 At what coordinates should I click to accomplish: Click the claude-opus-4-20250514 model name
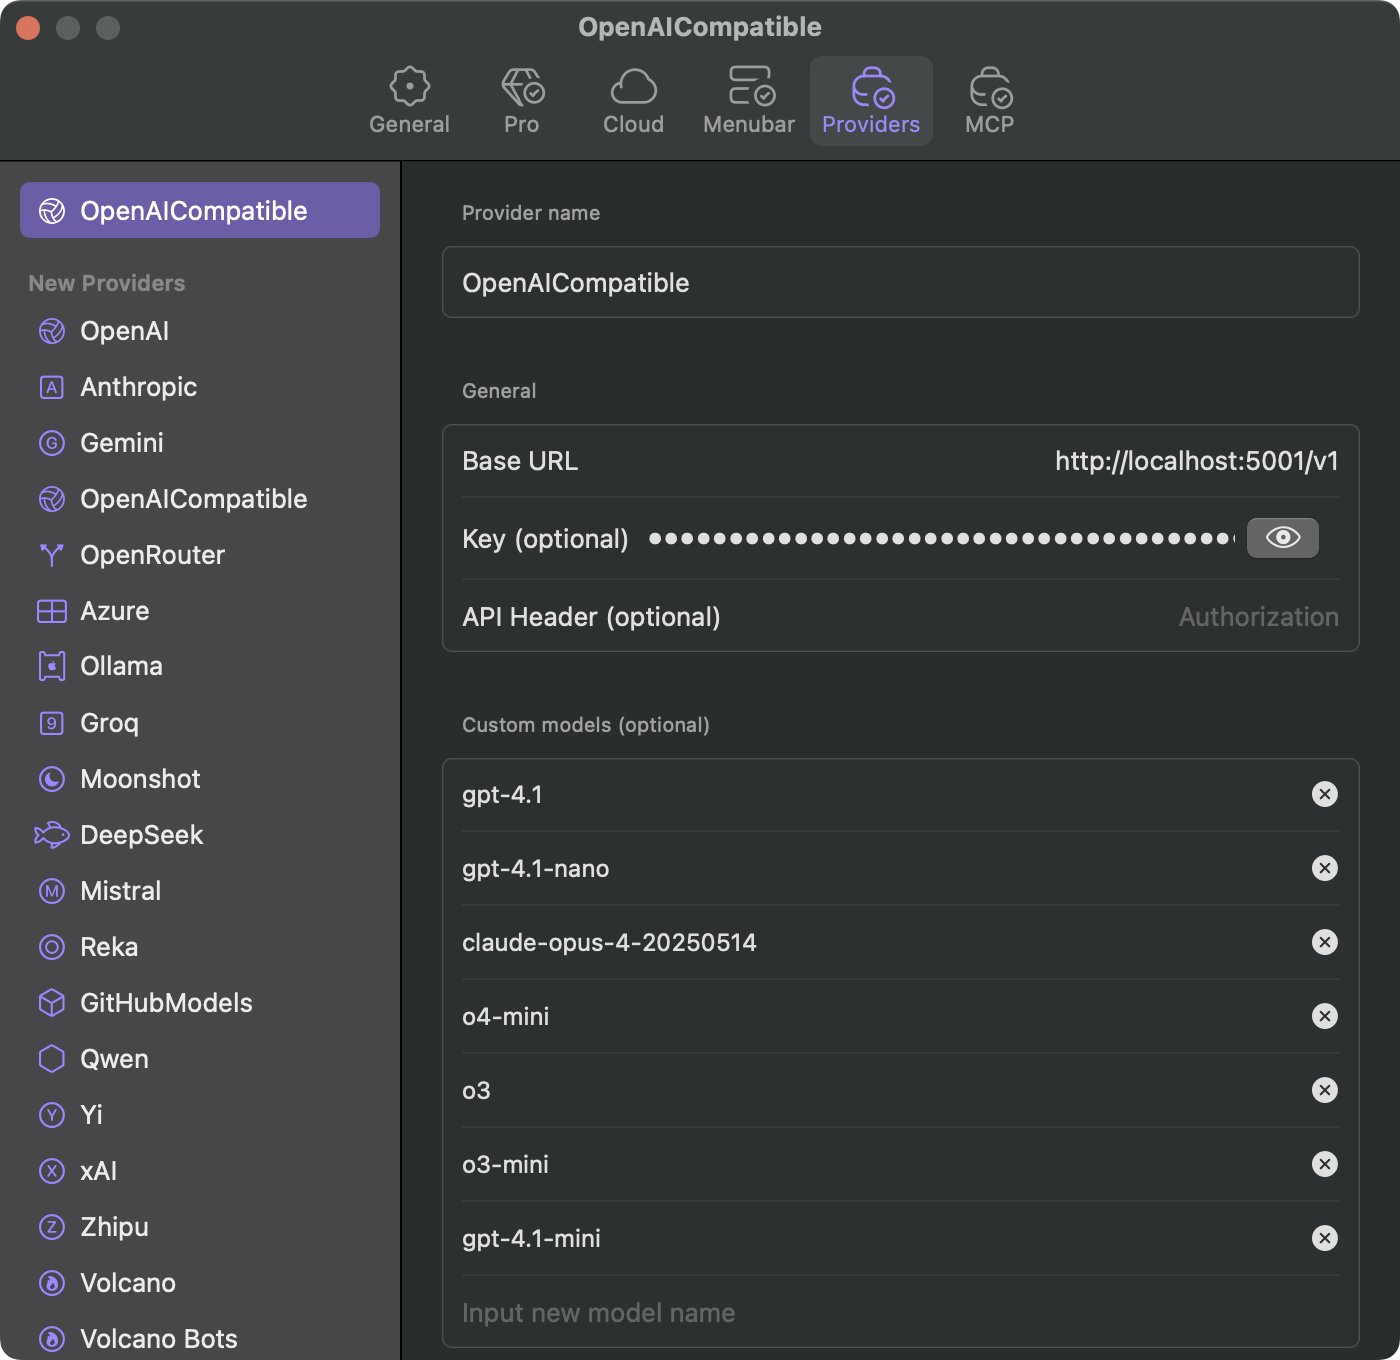tap(609, 942)
